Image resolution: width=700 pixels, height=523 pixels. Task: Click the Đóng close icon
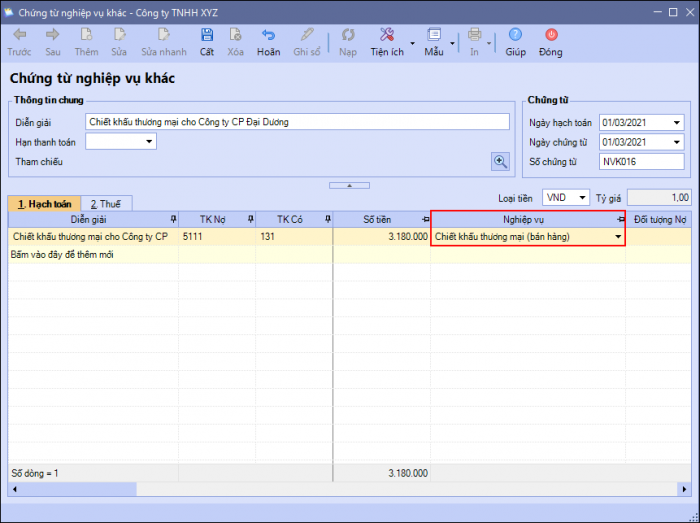(x=550, y=35)
